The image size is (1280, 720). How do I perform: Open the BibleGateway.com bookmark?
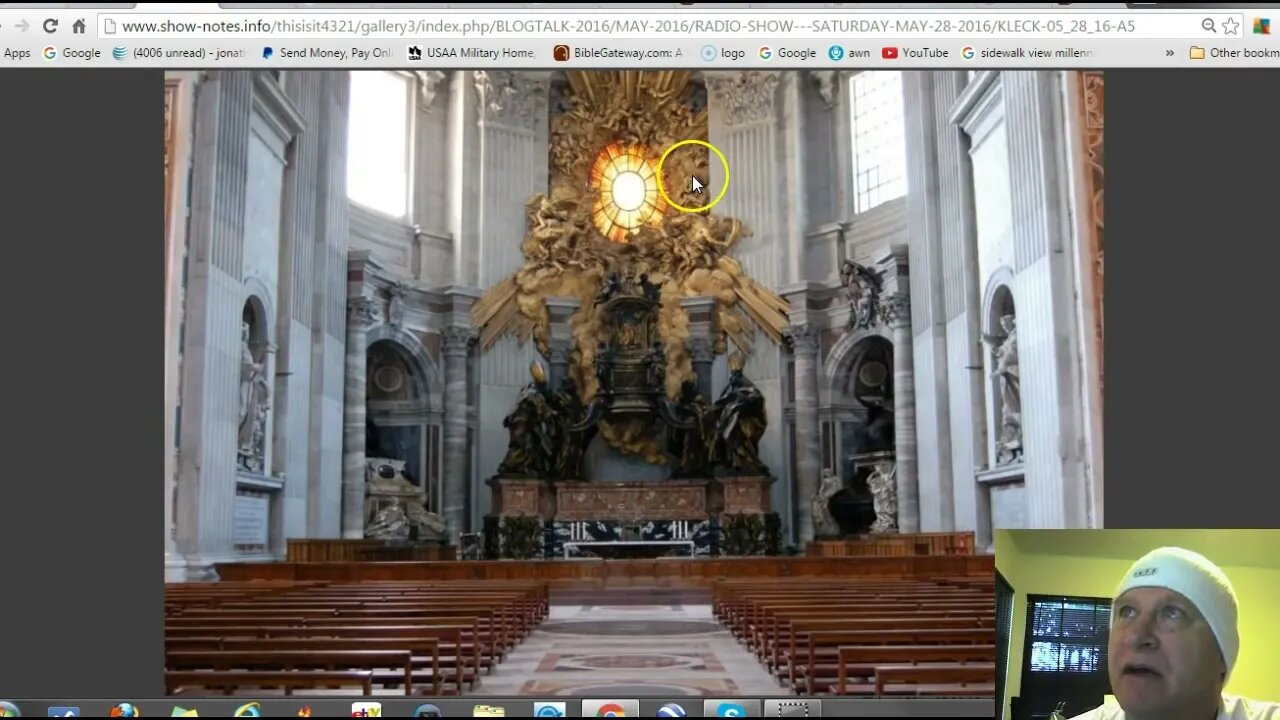[x=618, y=53]
